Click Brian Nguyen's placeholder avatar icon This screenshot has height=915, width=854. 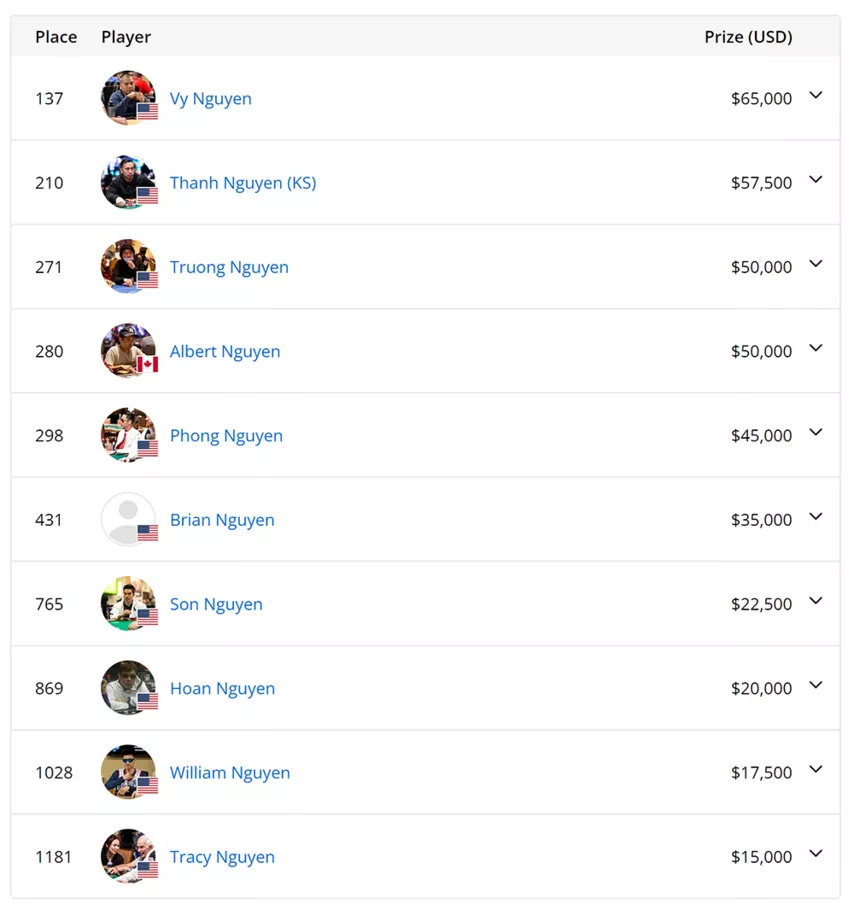[x=128, y=519]
